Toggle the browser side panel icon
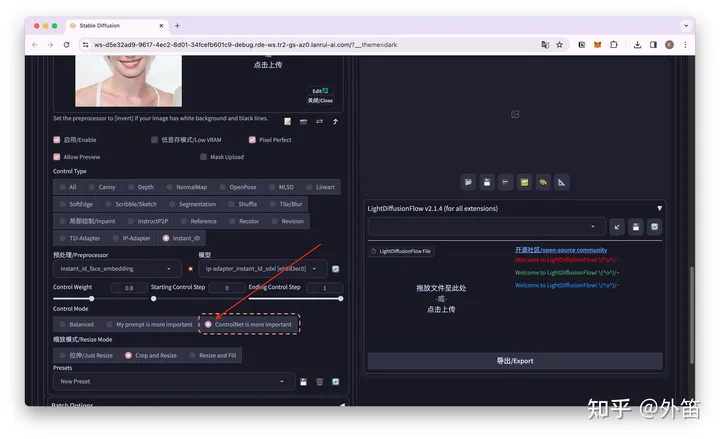Viewport: 720px width, 439px height. (x=653, y=45)
